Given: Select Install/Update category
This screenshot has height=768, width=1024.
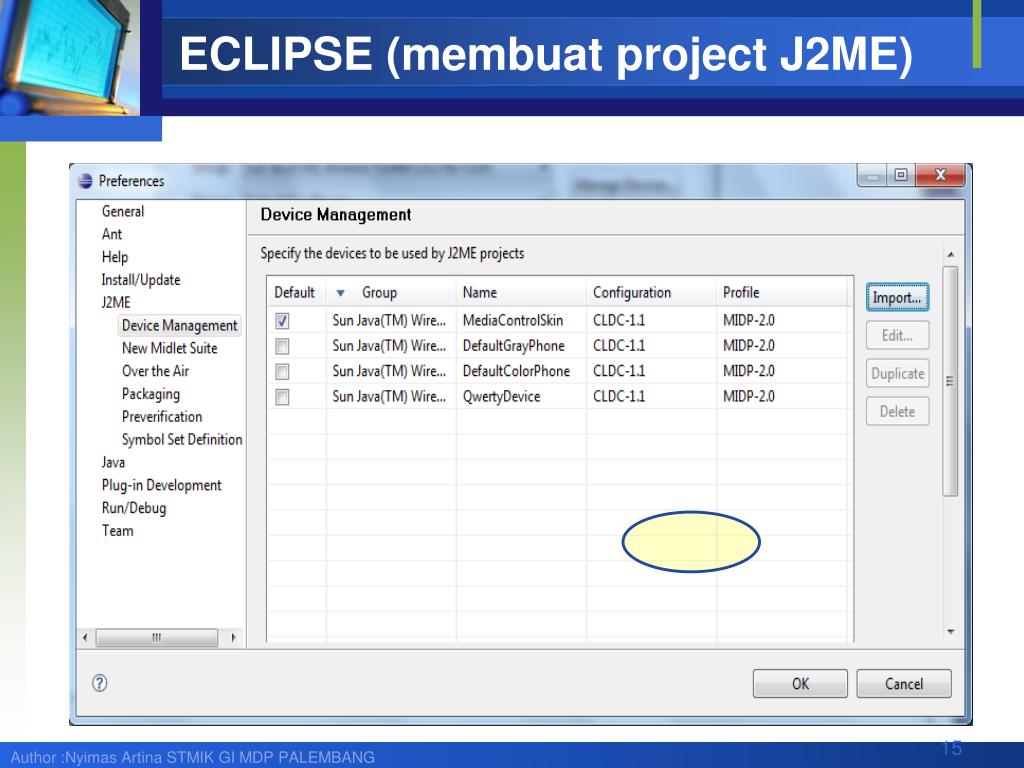Looking at the screenshot, I should pos(140,280).
